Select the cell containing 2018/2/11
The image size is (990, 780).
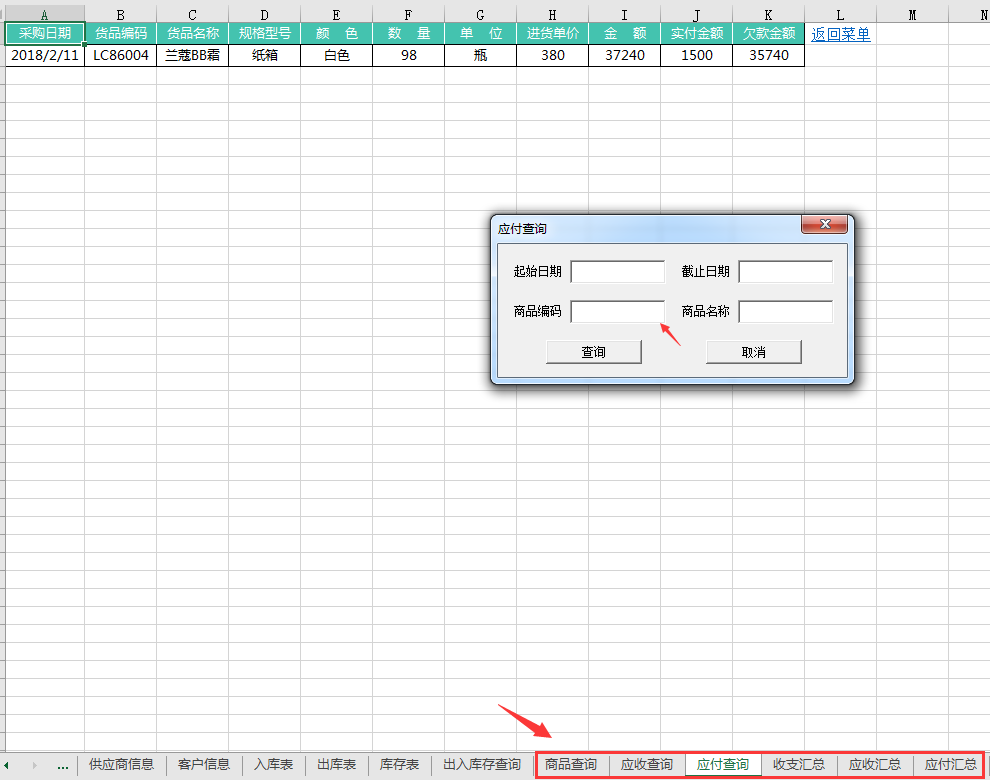[44, 56]
